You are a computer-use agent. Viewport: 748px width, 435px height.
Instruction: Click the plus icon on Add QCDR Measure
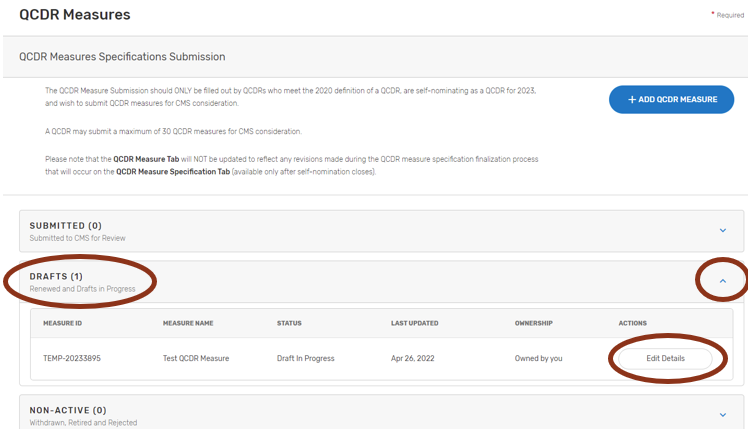click(x=632, y=99)
